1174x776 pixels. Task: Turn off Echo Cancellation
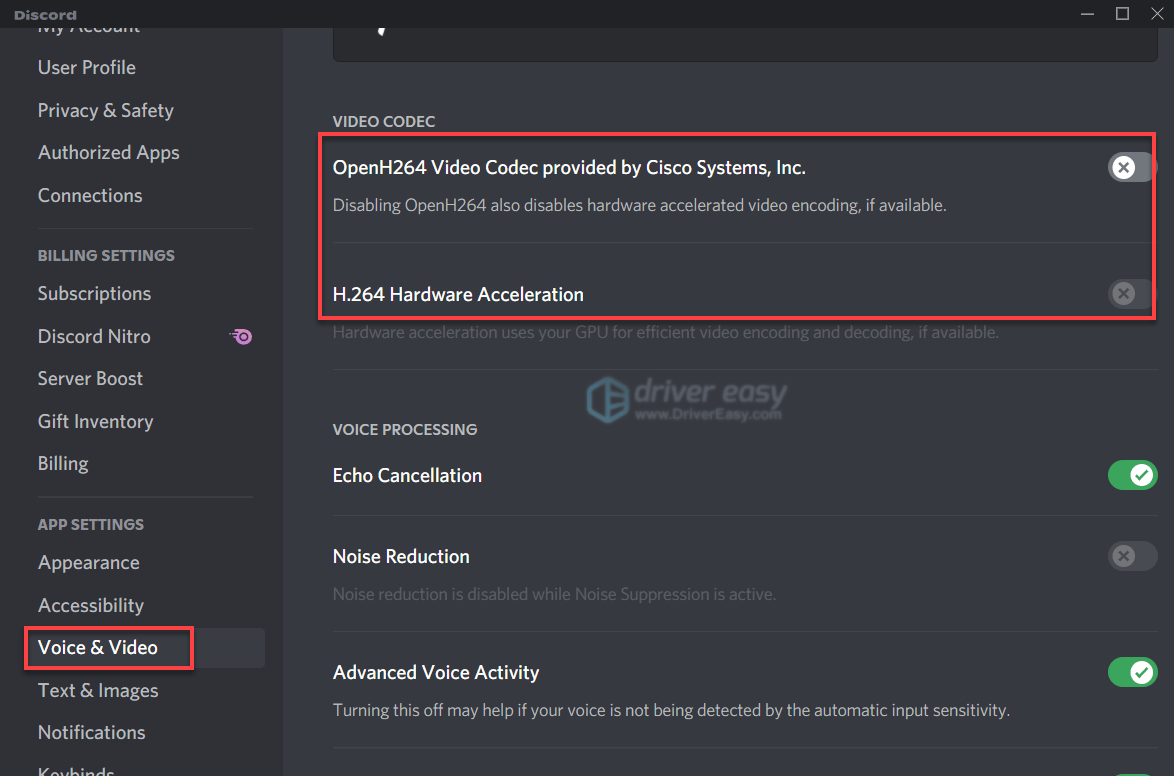(x=1132, y=475)
